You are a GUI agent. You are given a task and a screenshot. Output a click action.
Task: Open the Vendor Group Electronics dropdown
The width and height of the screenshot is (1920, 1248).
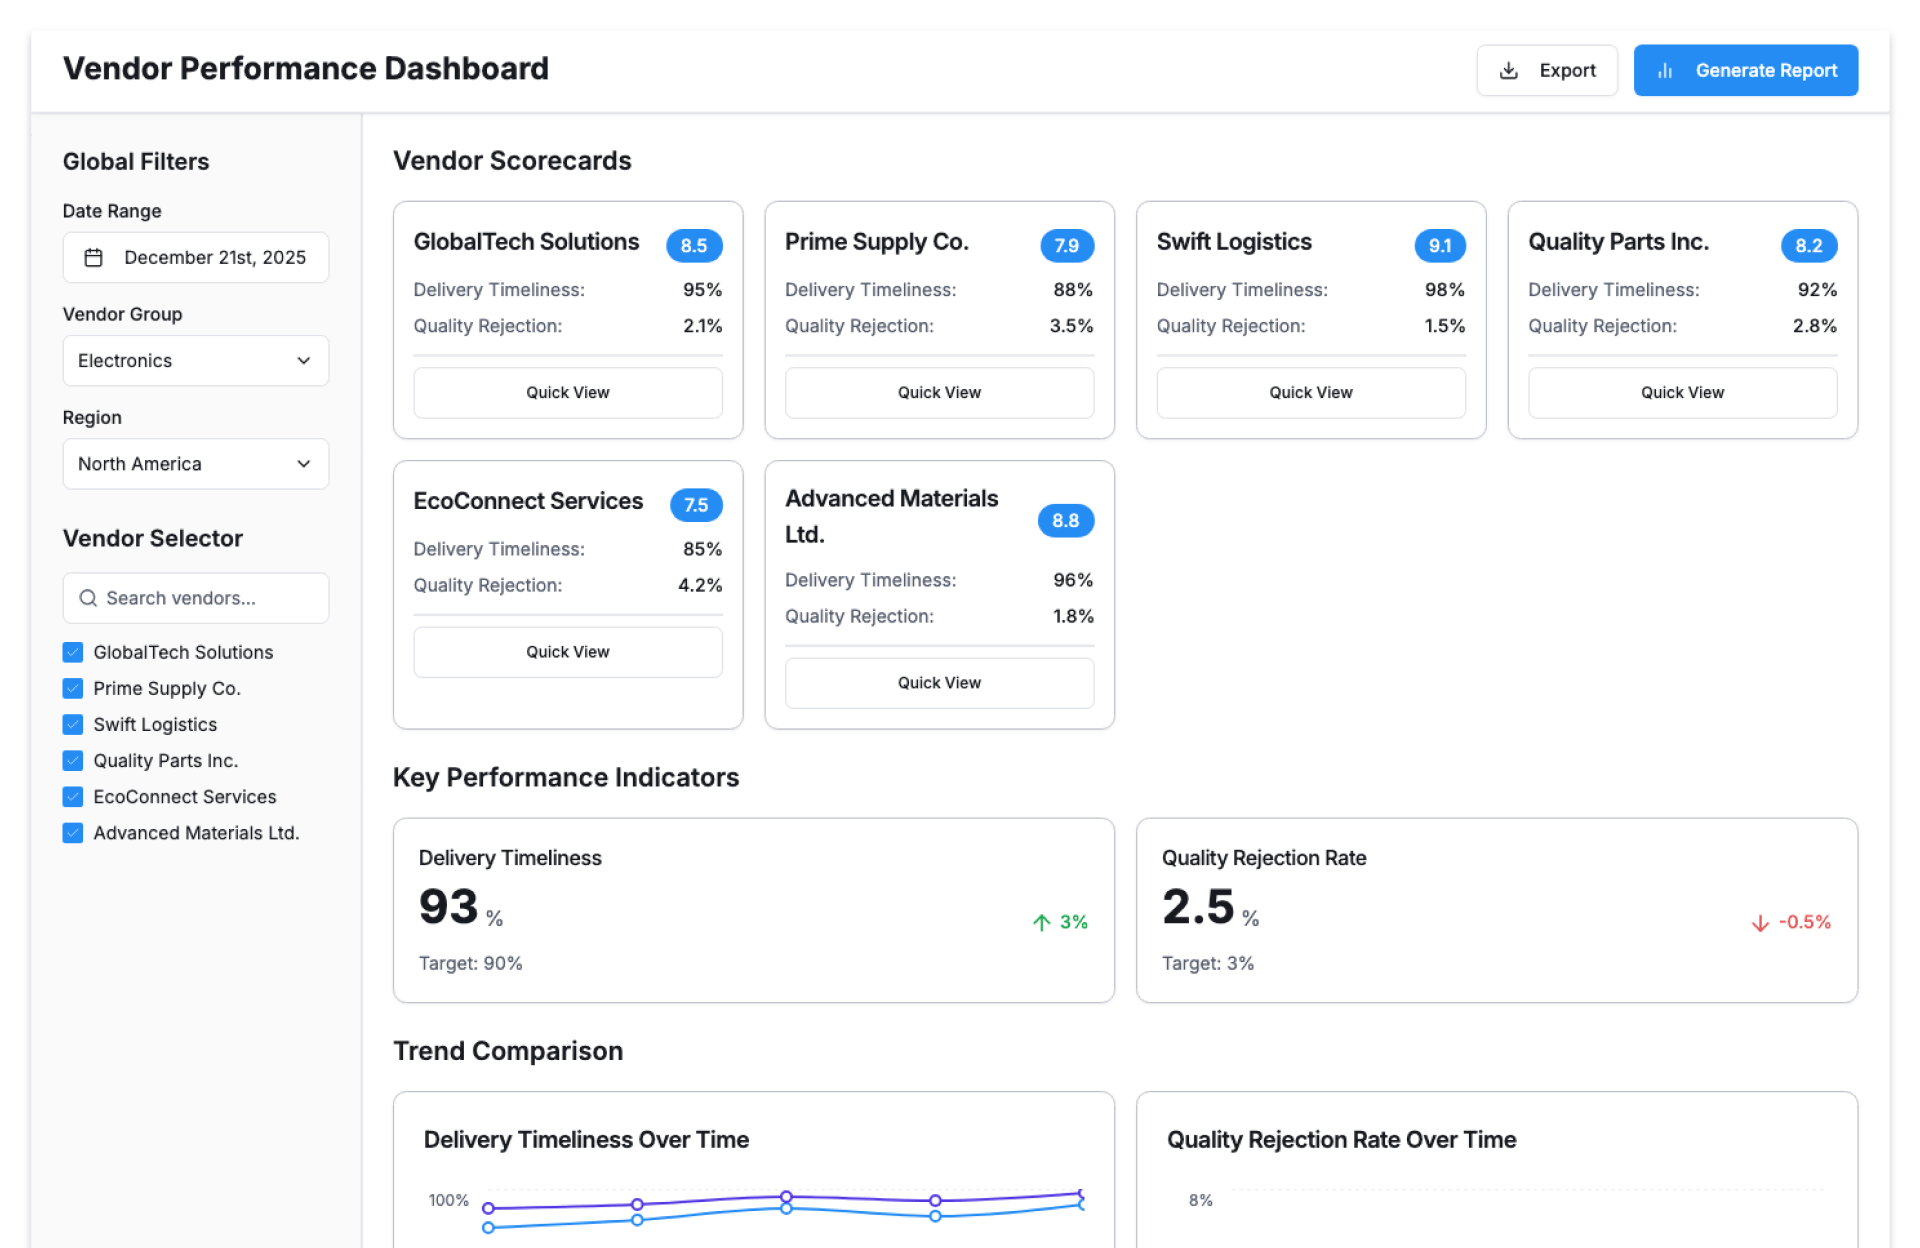pos(195,361)
